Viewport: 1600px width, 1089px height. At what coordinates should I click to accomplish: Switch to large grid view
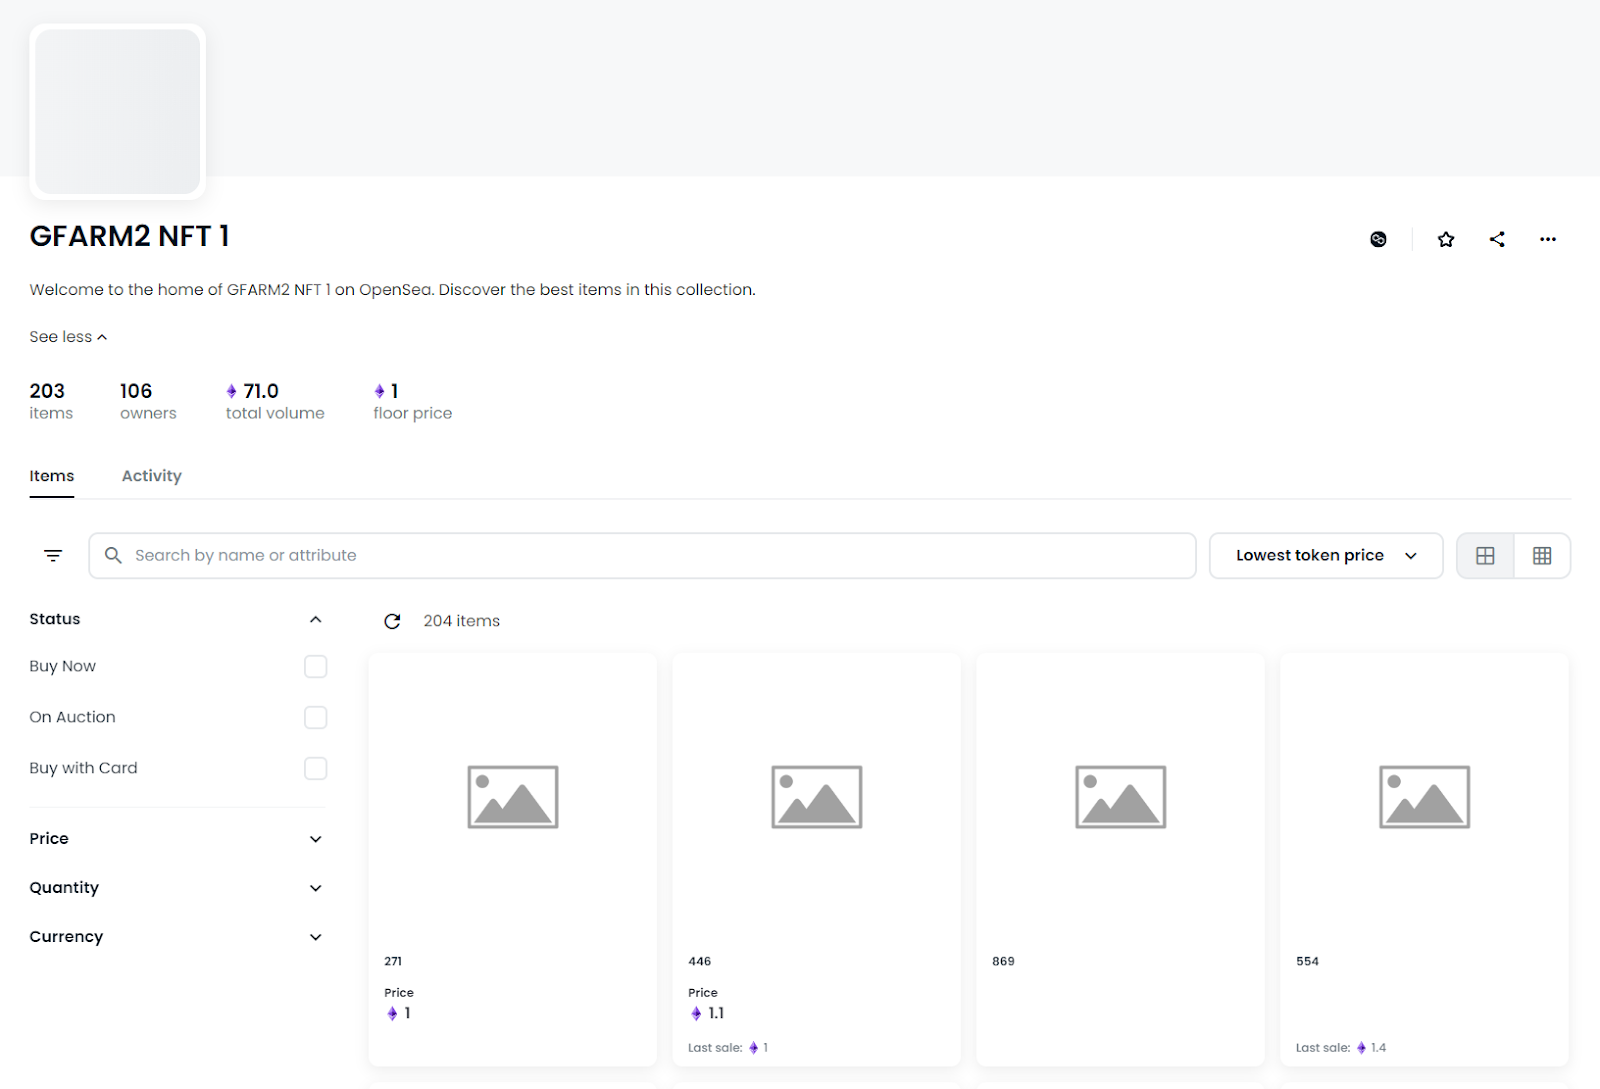point(1485,555)
